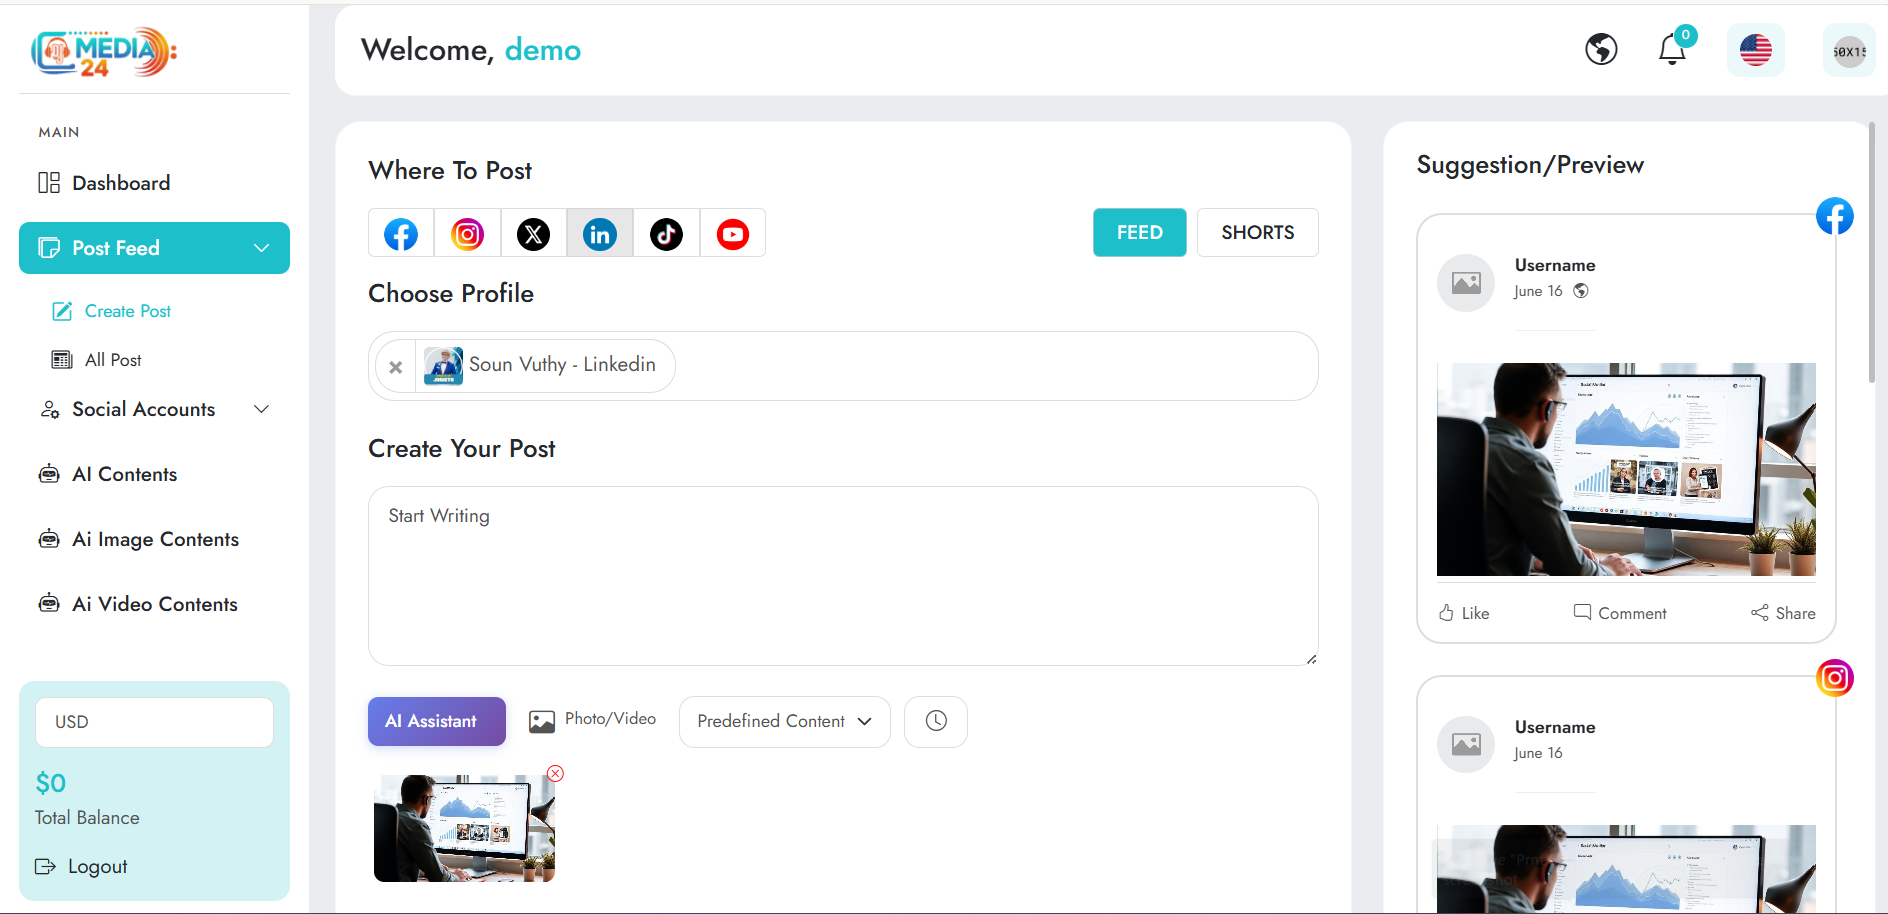Screen dimensions: 1888x914
Task: Click into the Start Writing text area
Action: click(842, 576)
